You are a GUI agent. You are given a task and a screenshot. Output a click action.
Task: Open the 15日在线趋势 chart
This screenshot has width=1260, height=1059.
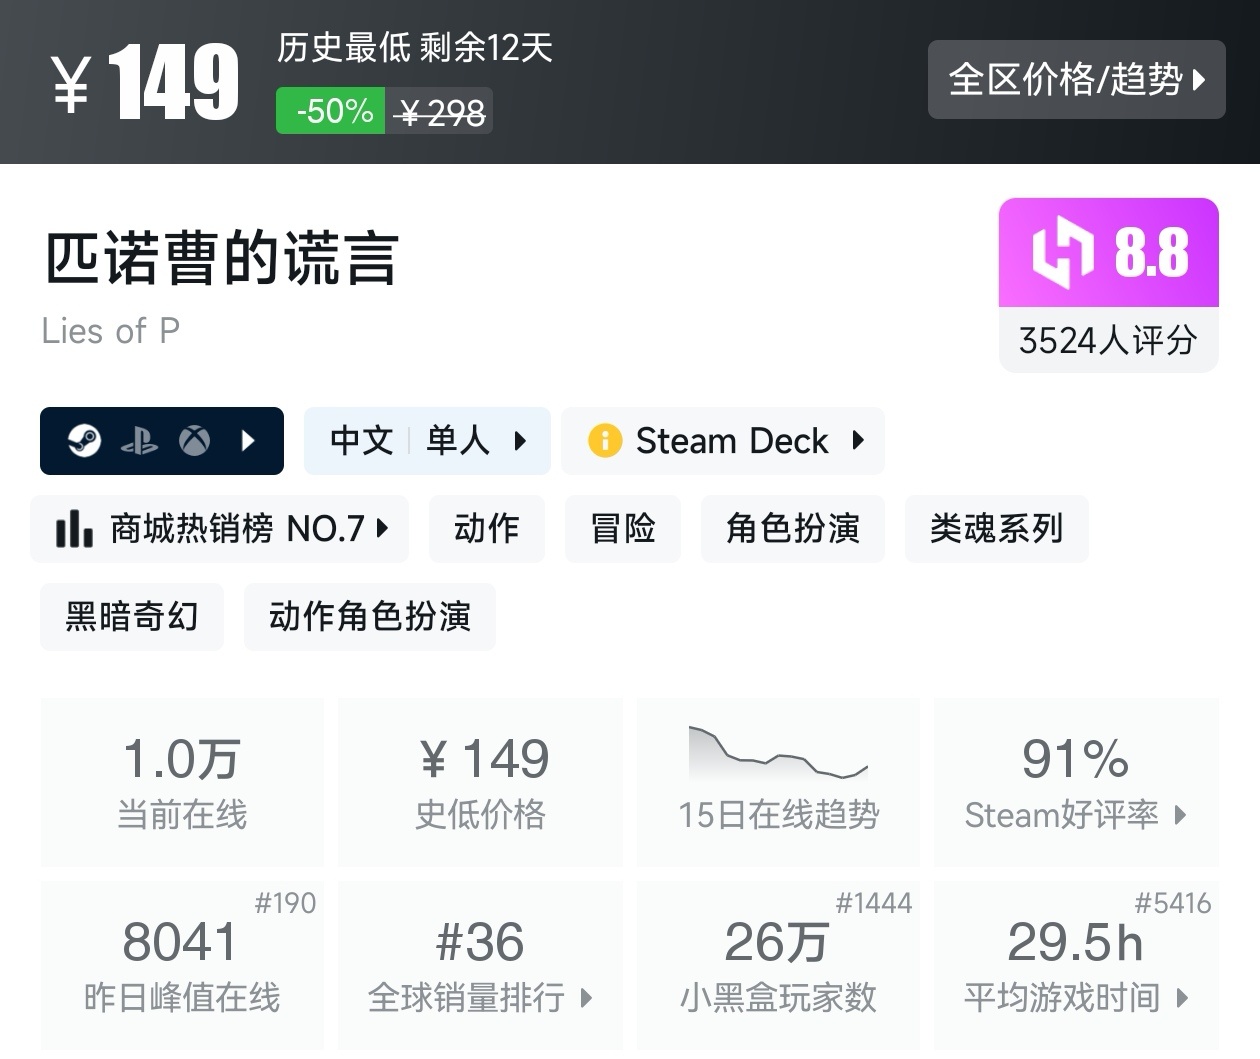click(778, 782)
